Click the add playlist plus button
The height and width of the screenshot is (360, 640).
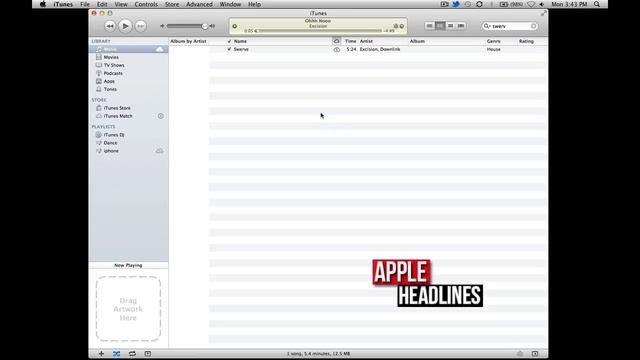pyautogui.click(x=101, y=354)
